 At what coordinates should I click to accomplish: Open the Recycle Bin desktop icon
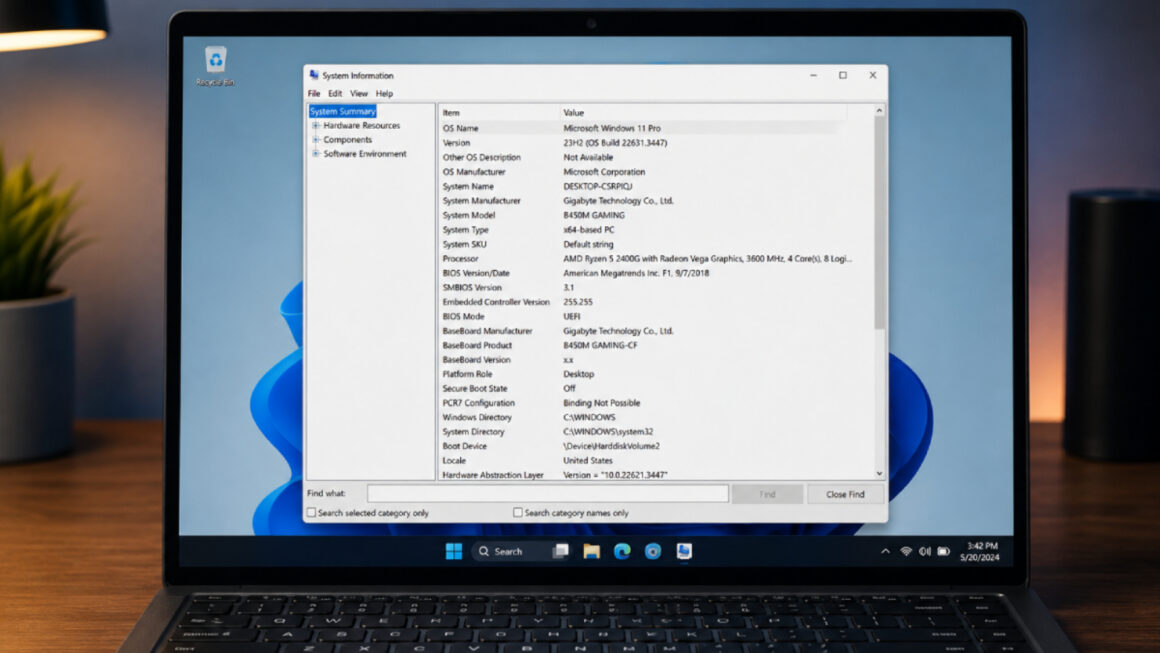point(215,67)
